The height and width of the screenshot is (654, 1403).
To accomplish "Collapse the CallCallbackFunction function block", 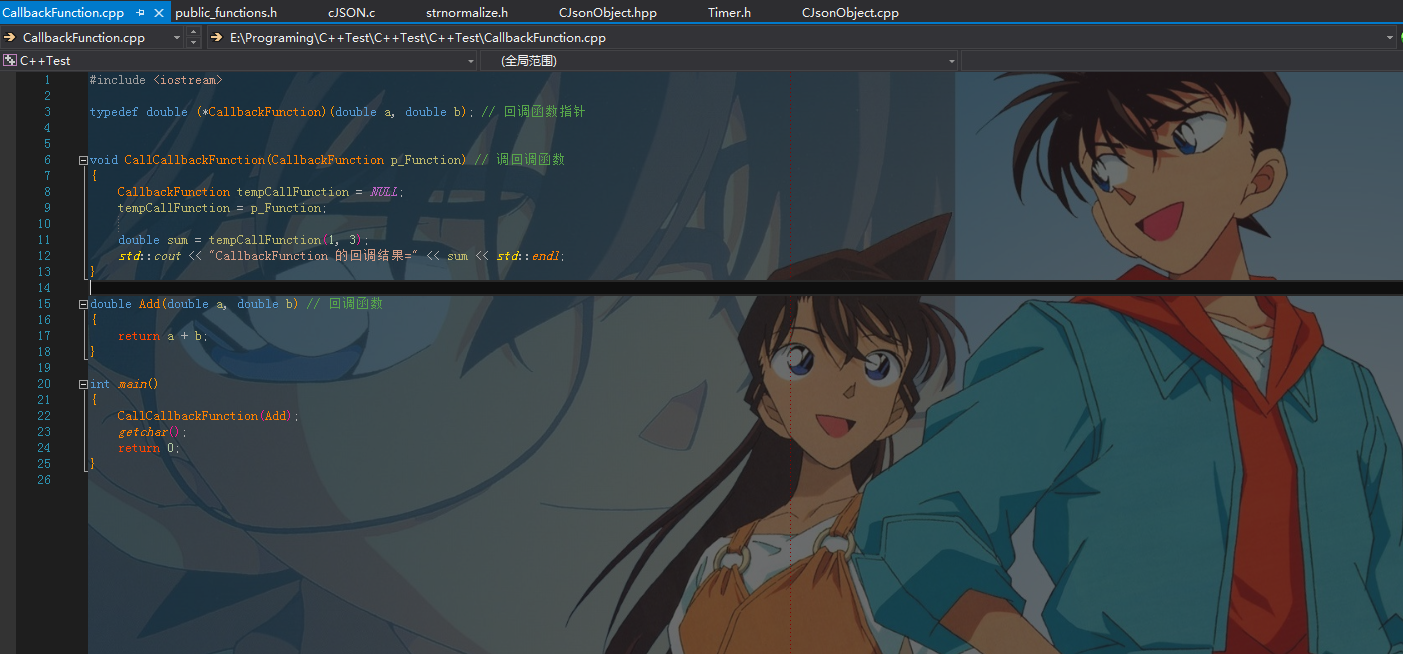I will coord(83,160).
